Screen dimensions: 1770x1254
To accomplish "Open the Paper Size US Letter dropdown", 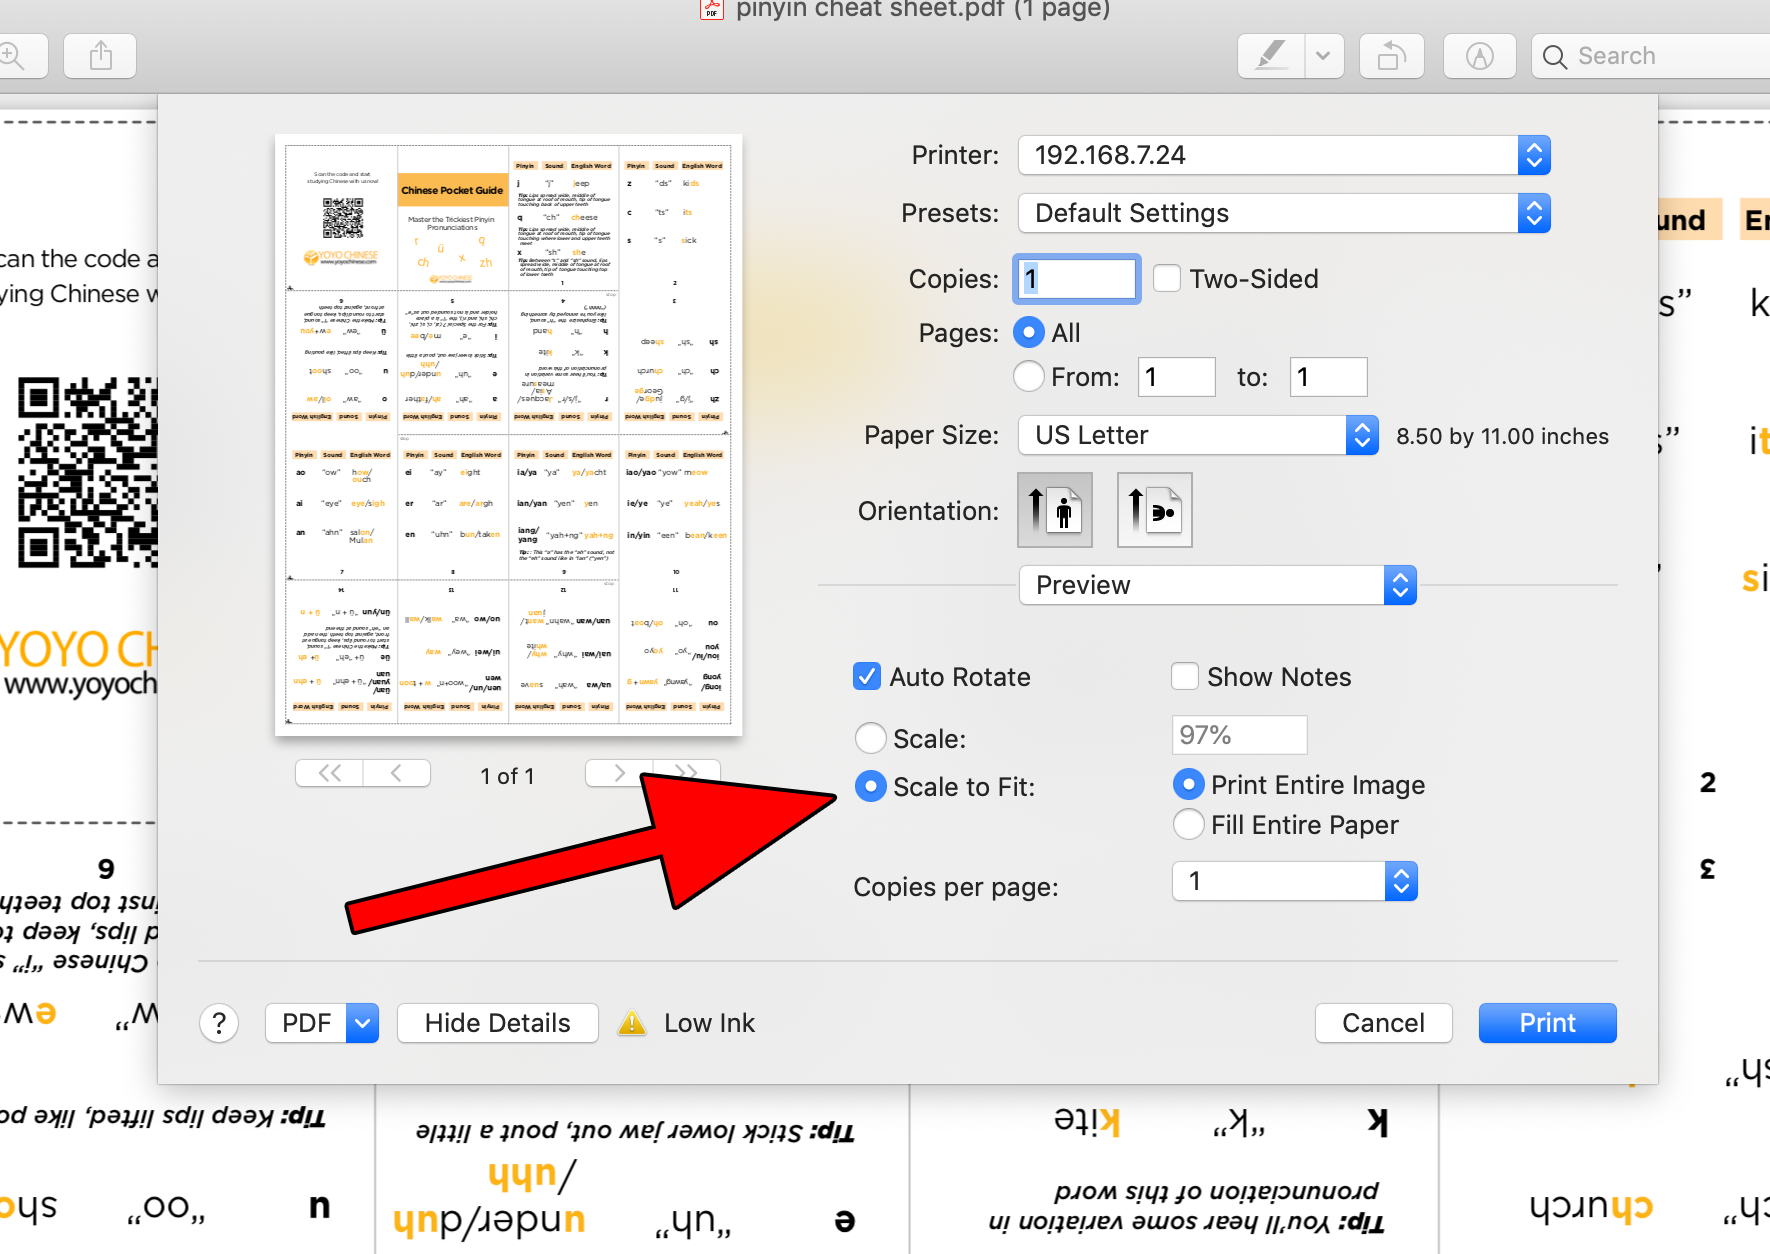I will click(1198, 435).
